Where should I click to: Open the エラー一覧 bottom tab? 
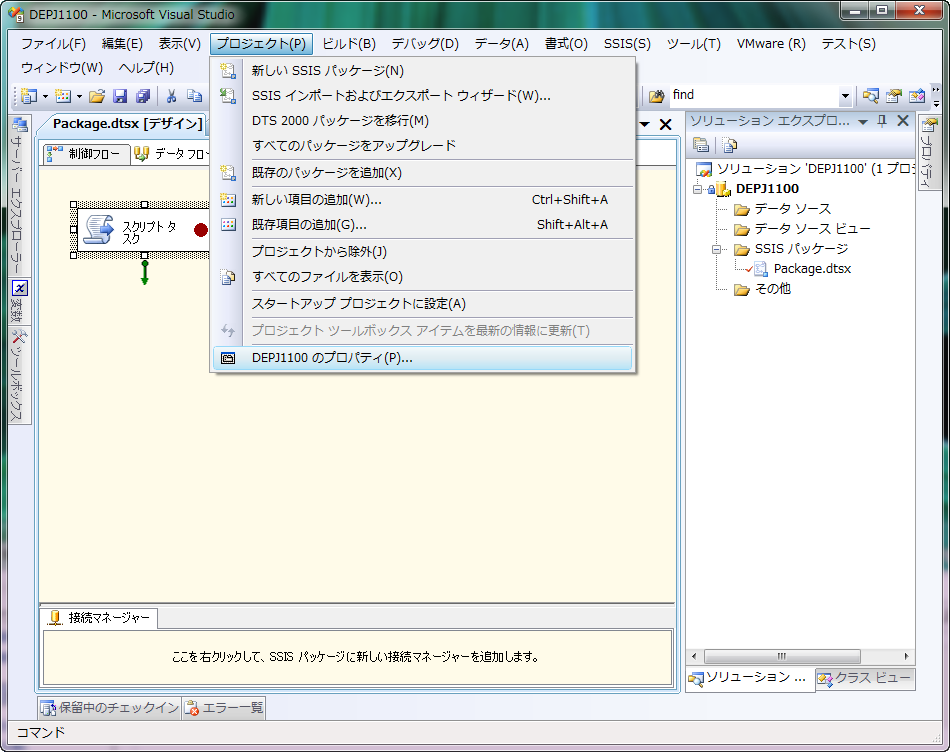225,708
